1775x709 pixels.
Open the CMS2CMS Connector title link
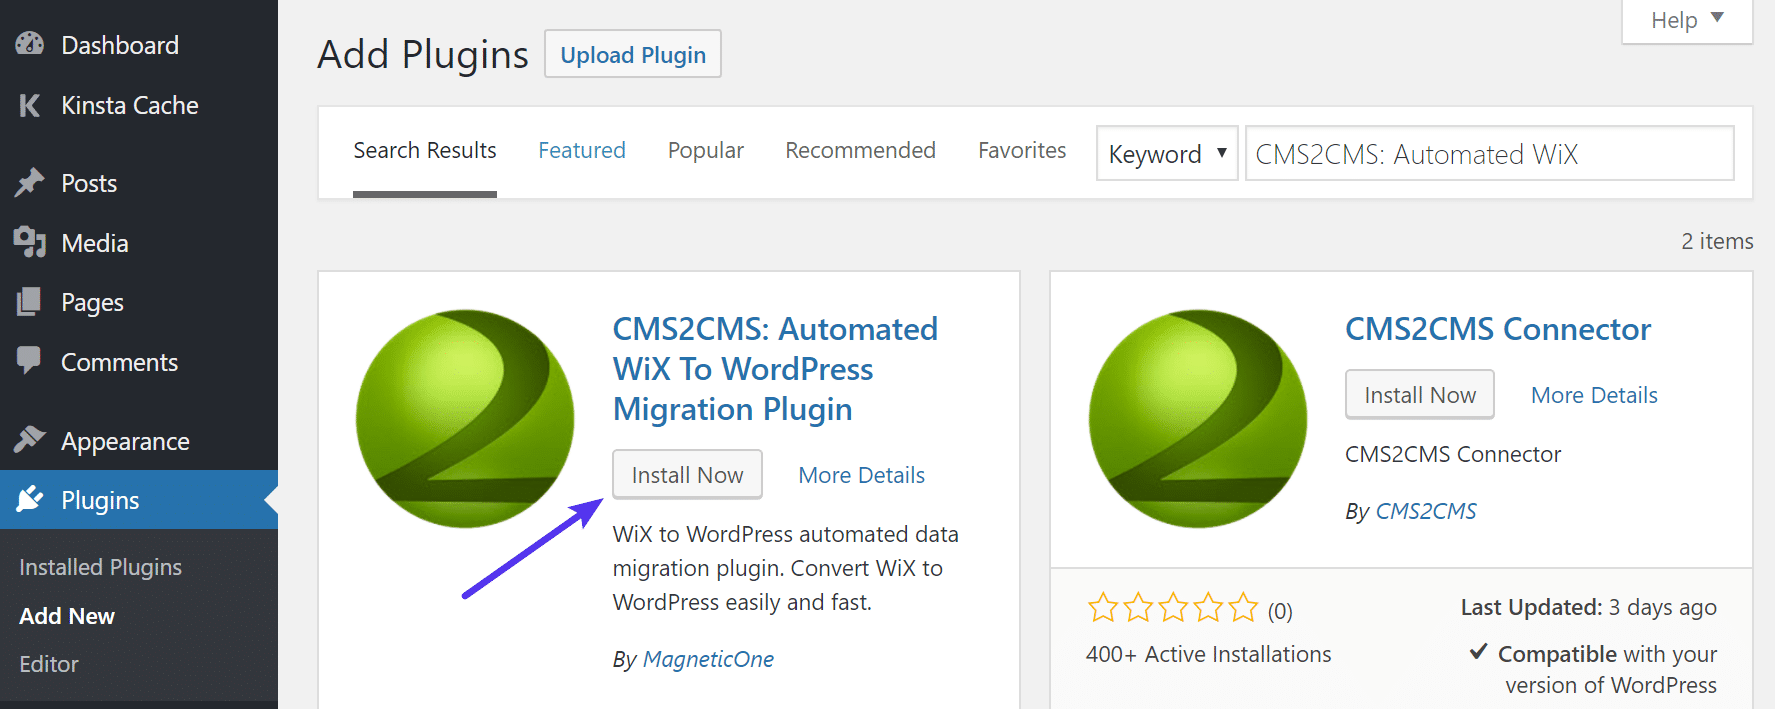tap(1498, 329)
